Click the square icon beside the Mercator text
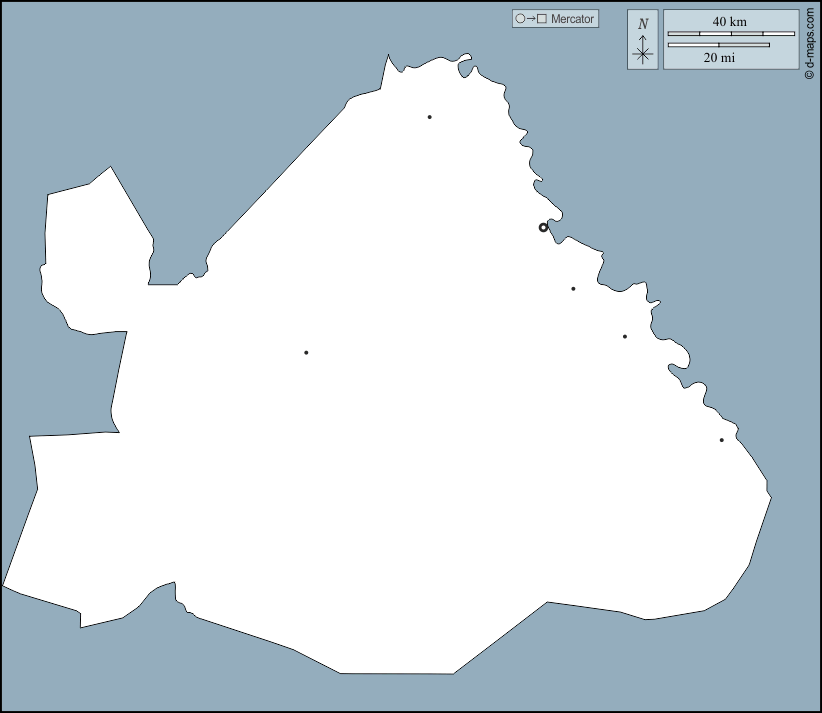Viewport: 822px width, 713px height. (x=542, y=19)
